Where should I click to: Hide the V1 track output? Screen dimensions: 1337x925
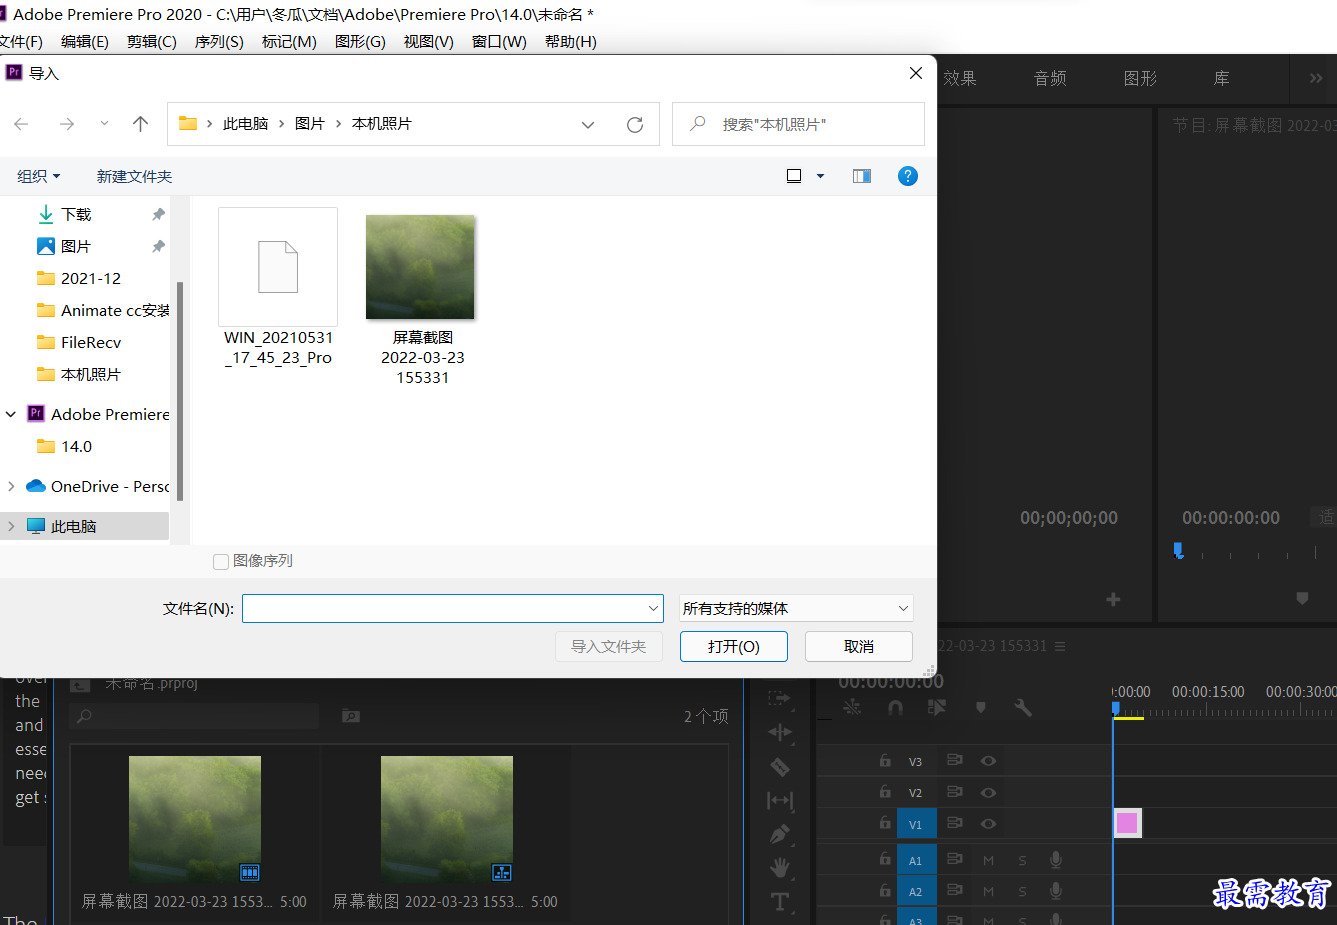click(988, 824)
